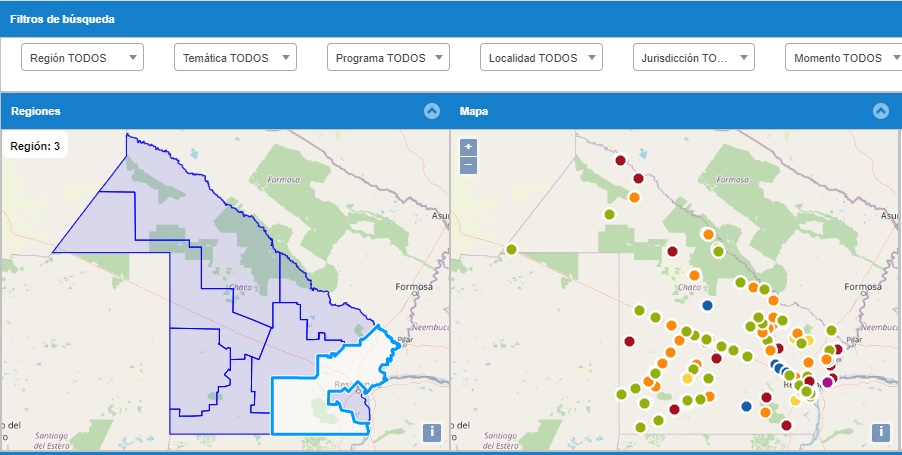Screen dimensions: 902x455
Task: Click the Regiones panel title
Action: pos(35,111)
